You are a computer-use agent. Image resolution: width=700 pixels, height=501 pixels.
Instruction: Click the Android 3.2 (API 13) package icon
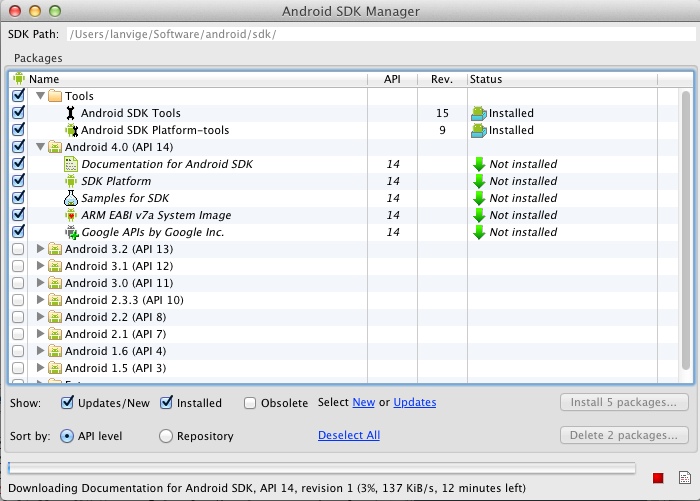click(x=54, y=249)
